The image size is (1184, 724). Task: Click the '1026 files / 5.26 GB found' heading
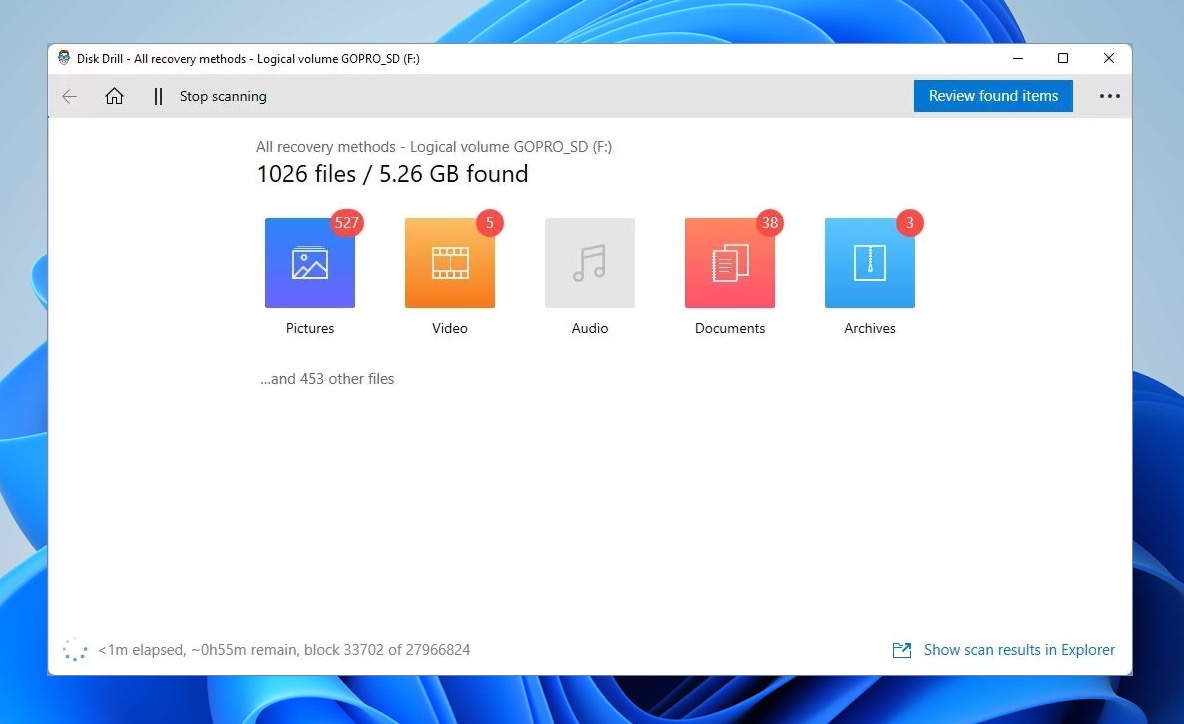(x=393, y=174)
